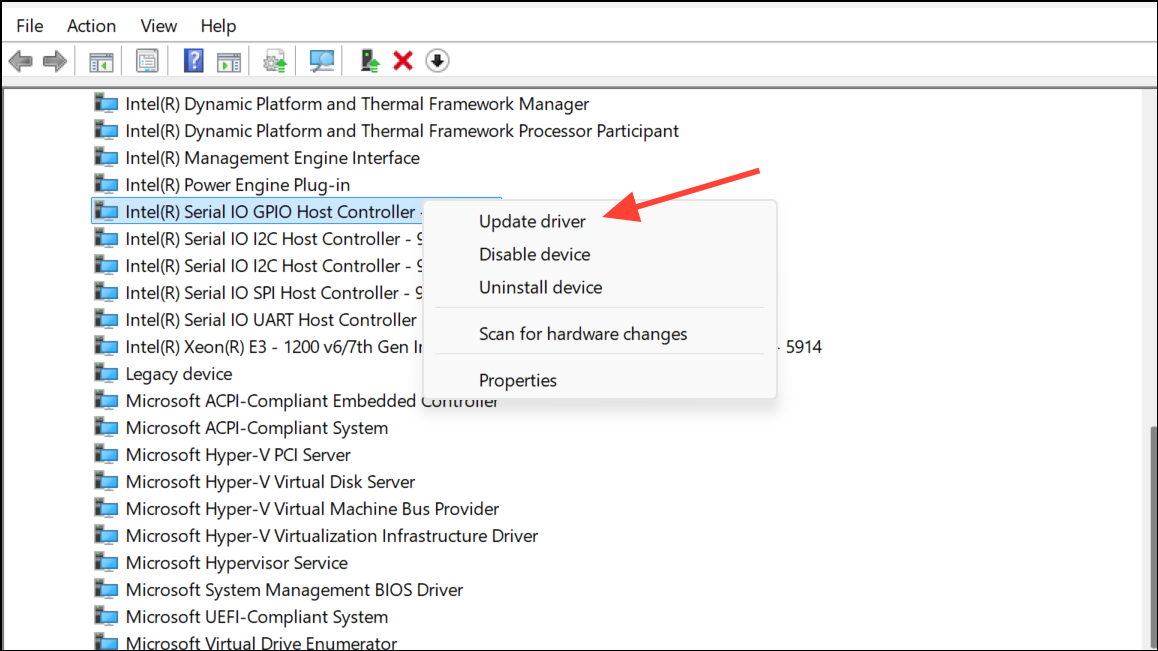Select Intel(R) Serial IO SPI Host Controller
The width and height of the screenshot is (1158, 651).
tap(274, 293)
